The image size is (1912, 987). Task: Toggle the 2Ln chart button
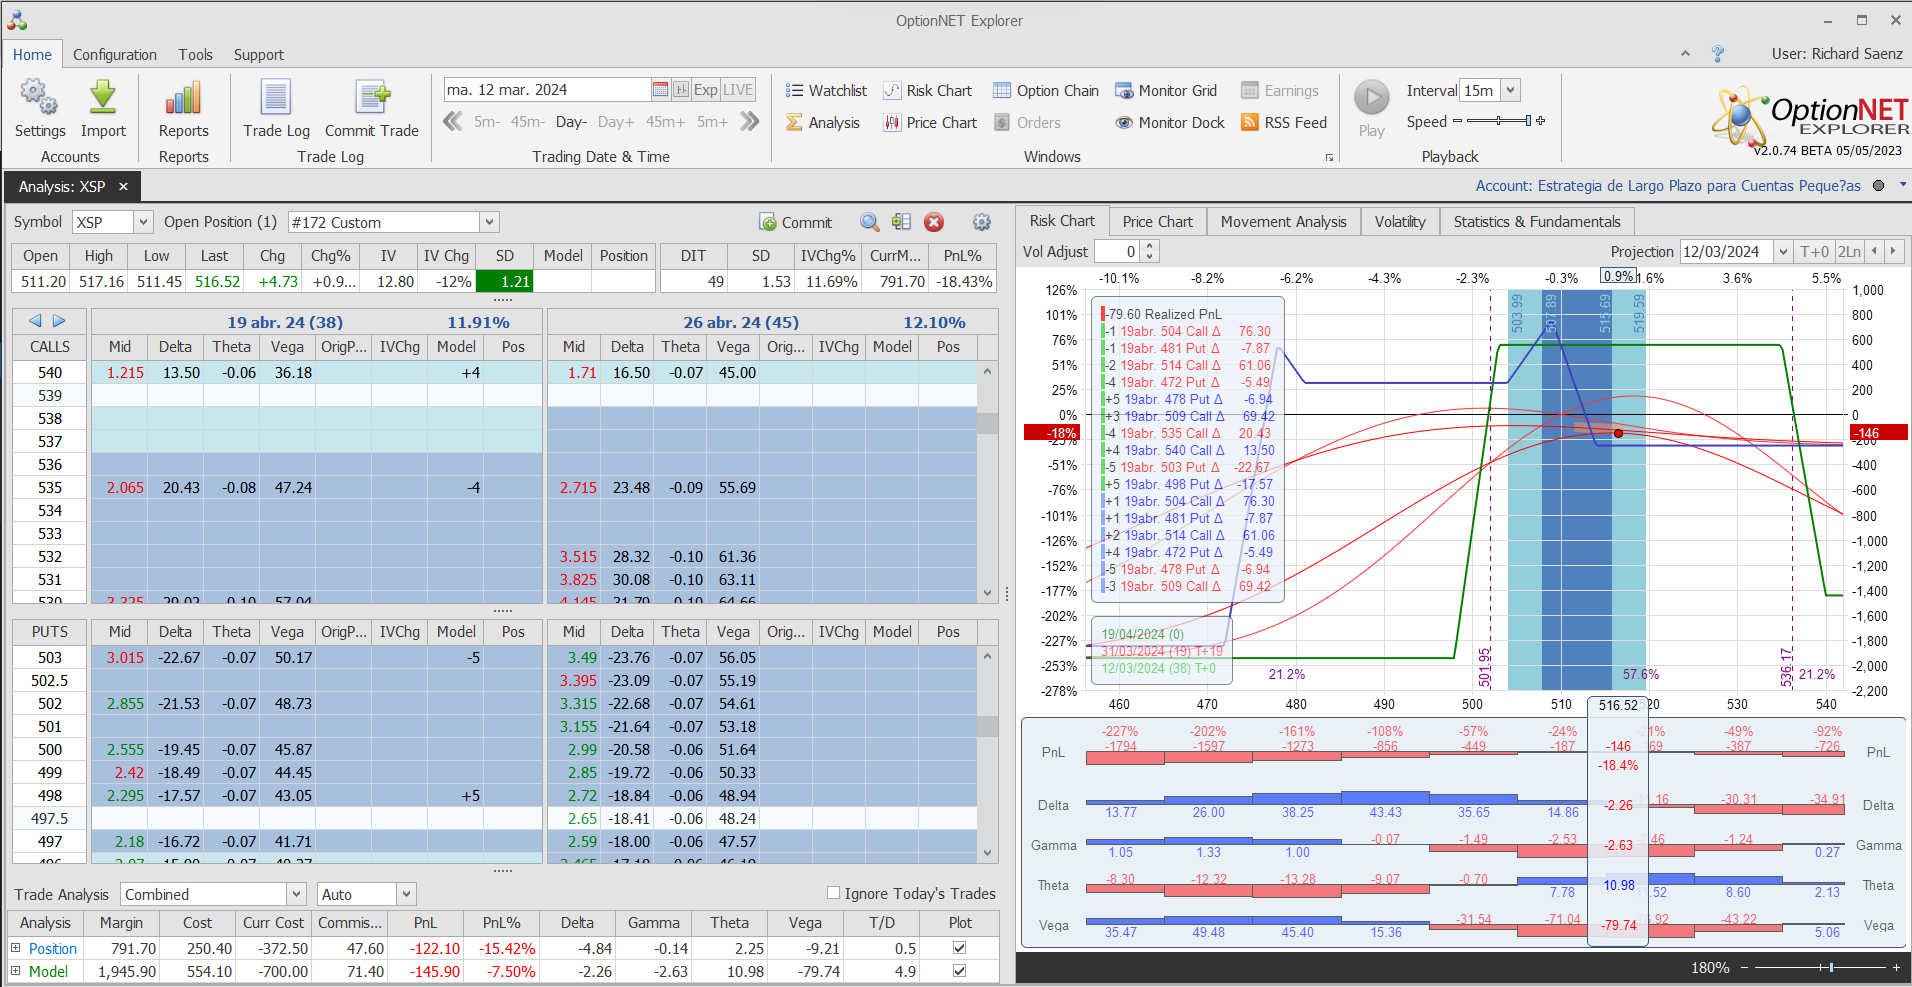[1850, 252]
